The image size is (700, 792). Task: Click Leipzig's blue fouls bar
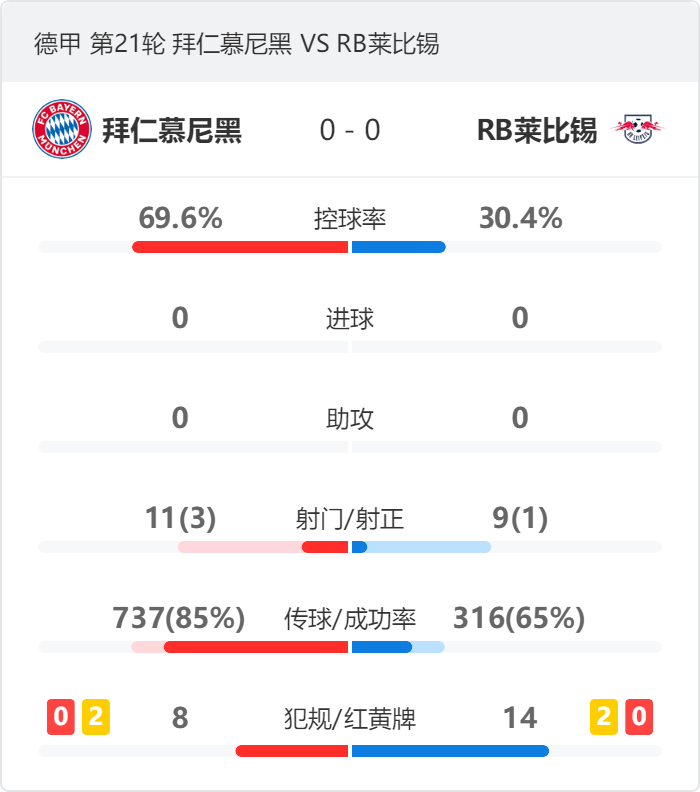pyautogui.click(x=451, y=751)
